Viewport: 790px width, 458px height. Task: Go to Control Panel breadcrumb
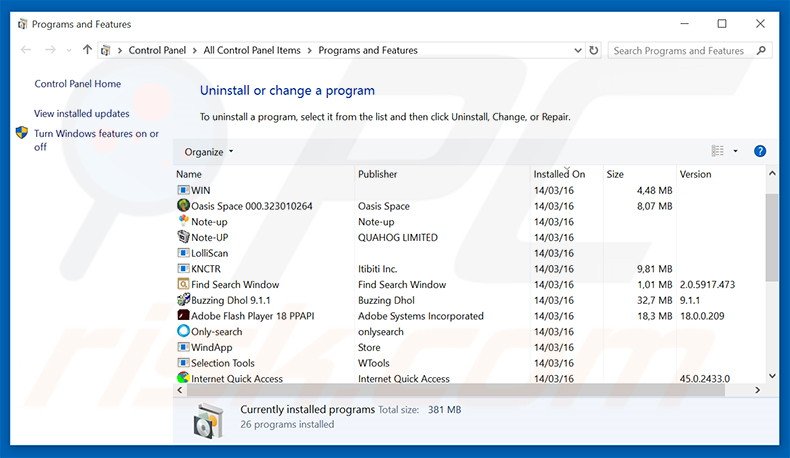coord(157,50)
